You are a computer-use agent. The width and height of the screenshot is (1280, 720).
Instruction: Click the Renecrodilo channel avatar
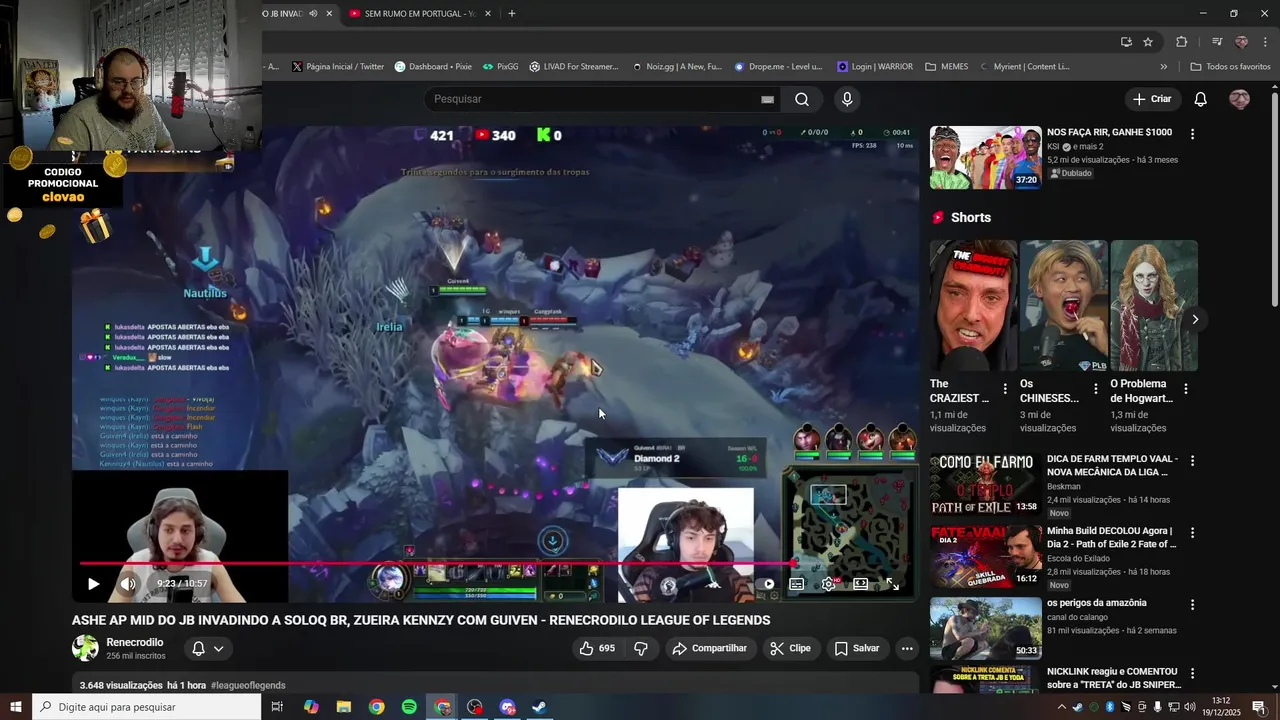point(86,648)
